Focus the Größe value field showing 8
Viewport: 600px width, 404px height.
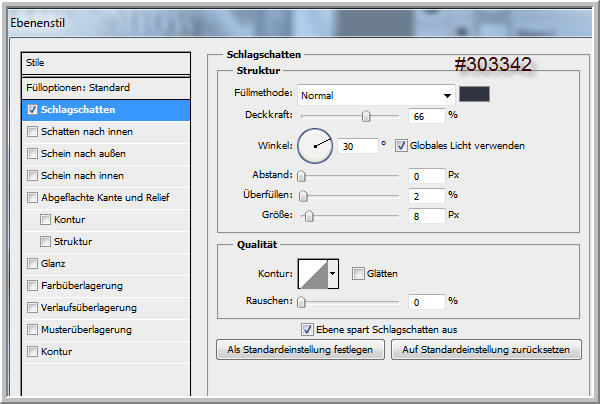tap(427, 217)
